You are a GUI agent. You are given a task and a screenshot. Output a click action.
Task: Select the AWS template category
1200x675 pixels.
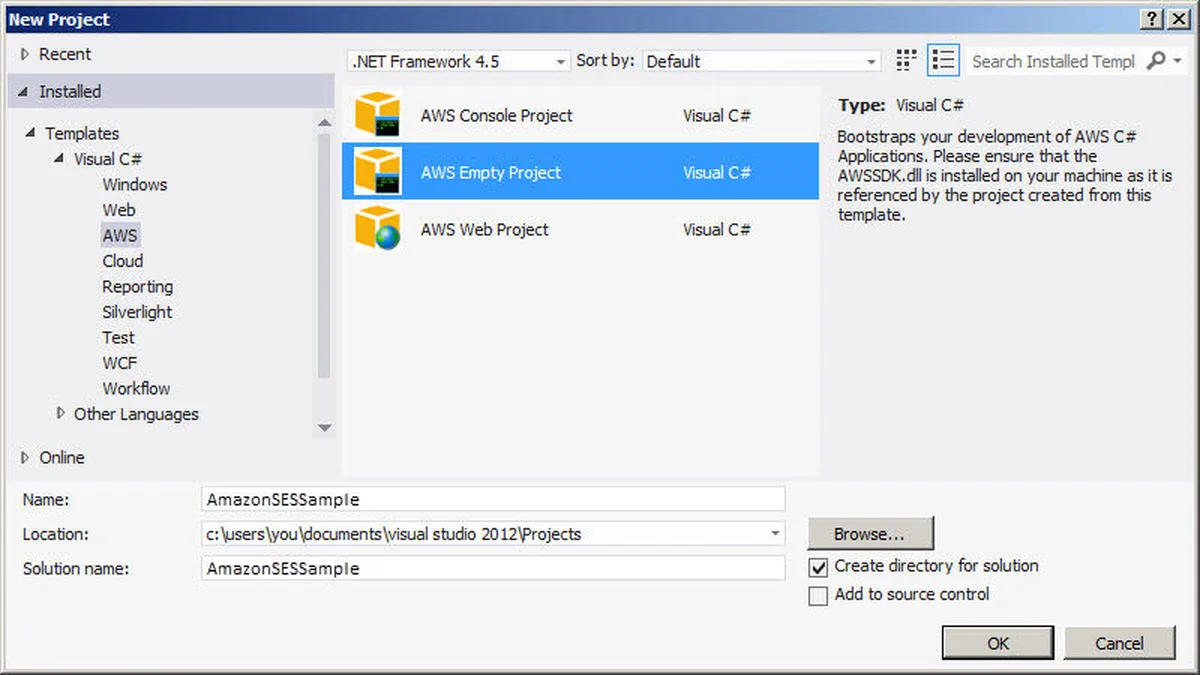[x=120, y=235]
